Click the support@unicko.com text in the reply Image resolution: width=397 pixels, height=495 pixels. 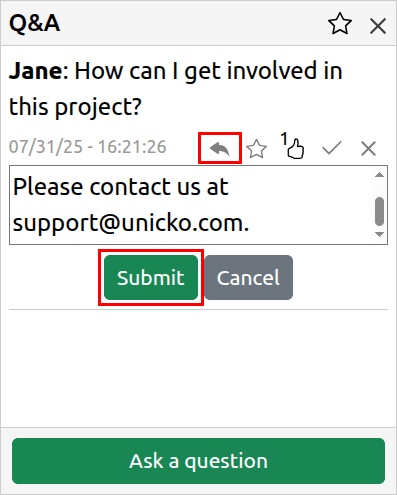click(131, 223)
